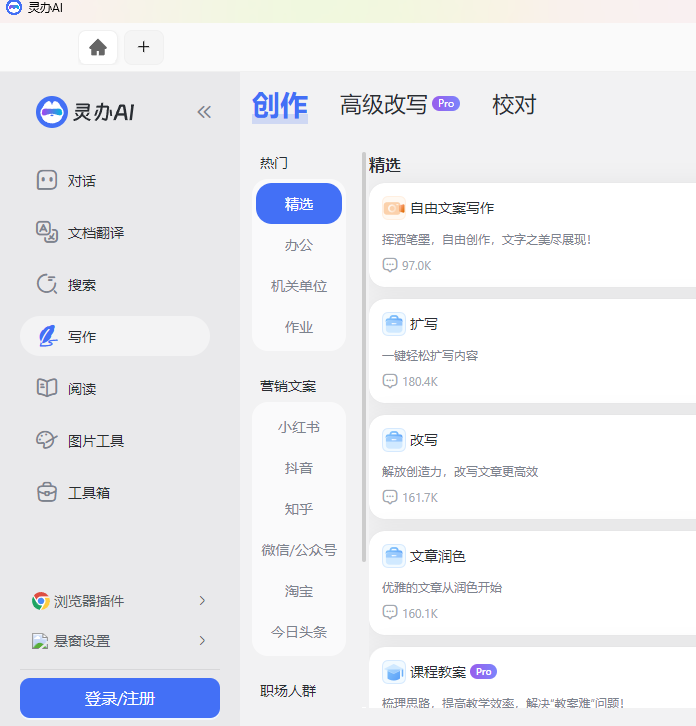The image size is (696, 726).
Task: Click 灵办AI icon in title bar
Action: 13,8
